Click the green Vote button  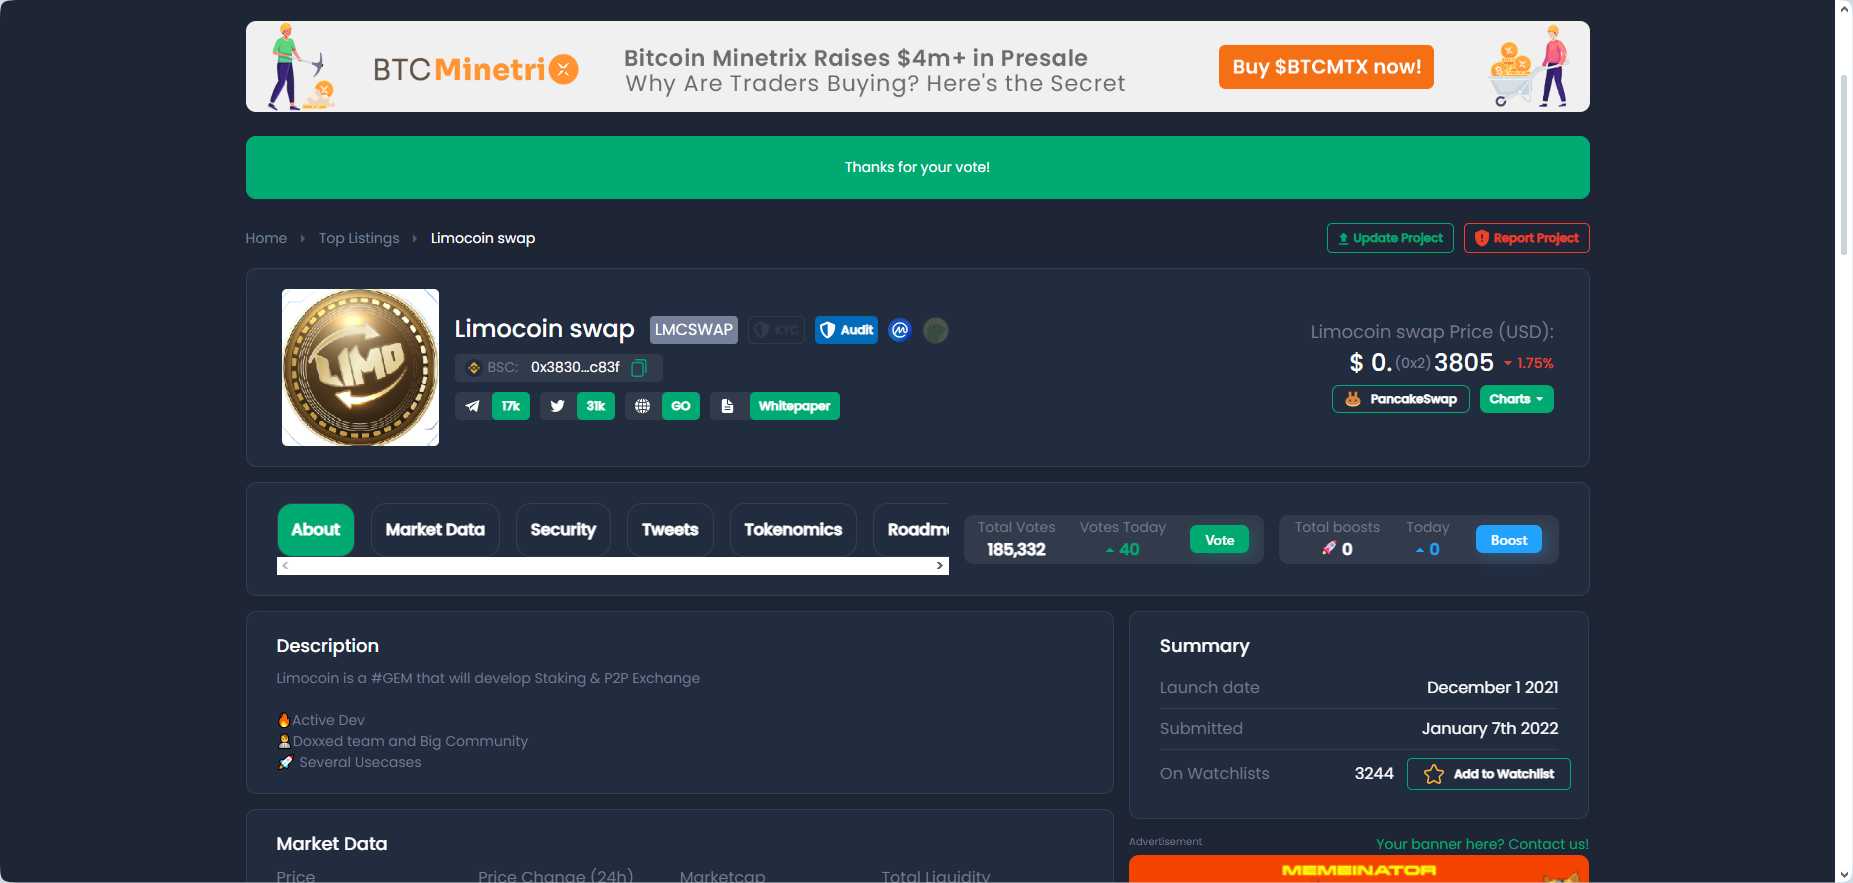click(1219, 540)
